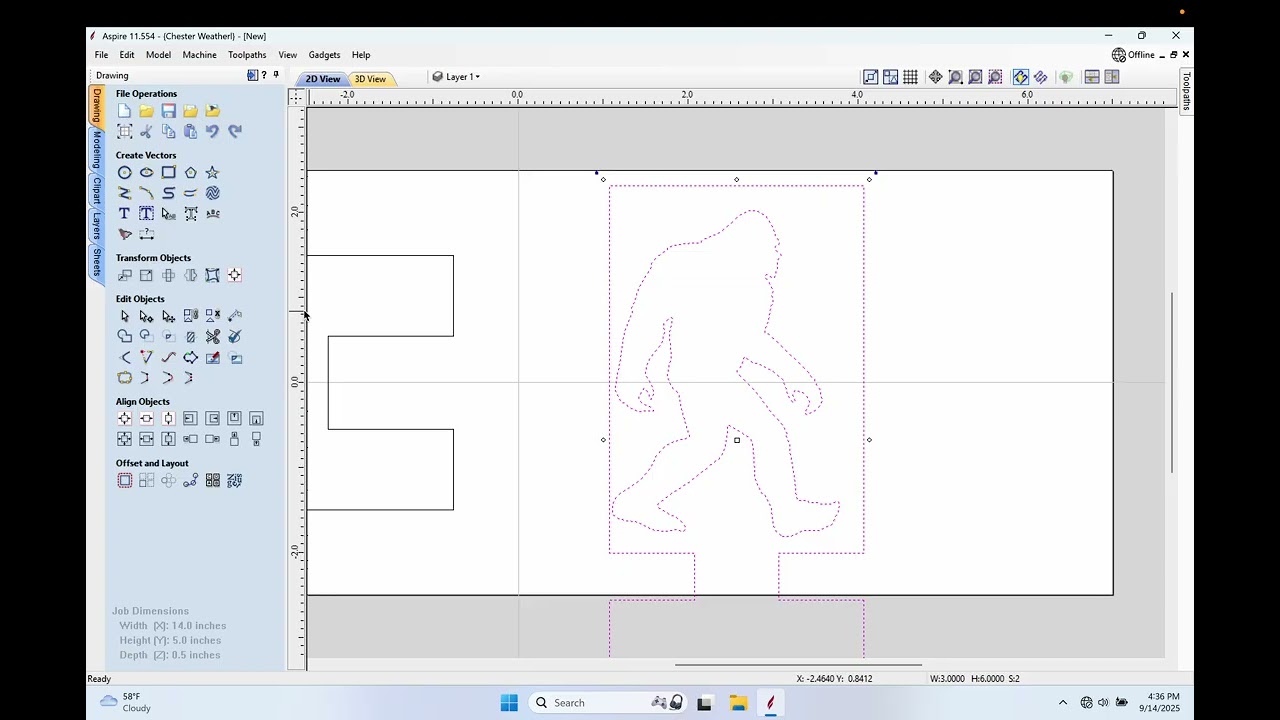Click the Undo icon
1280x720 pixels.
coord(212,131)
